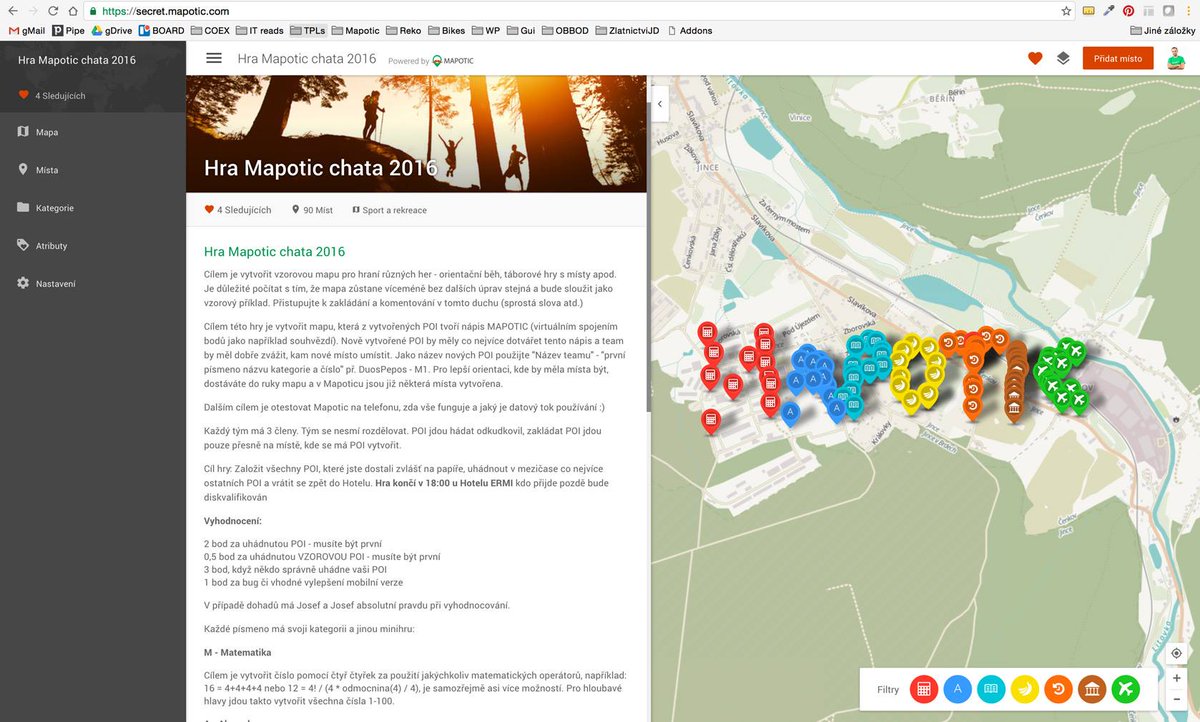Click the browser back arrow
Image resolution: width=1200 pixels, height=722 pixels.
[12, 11]
